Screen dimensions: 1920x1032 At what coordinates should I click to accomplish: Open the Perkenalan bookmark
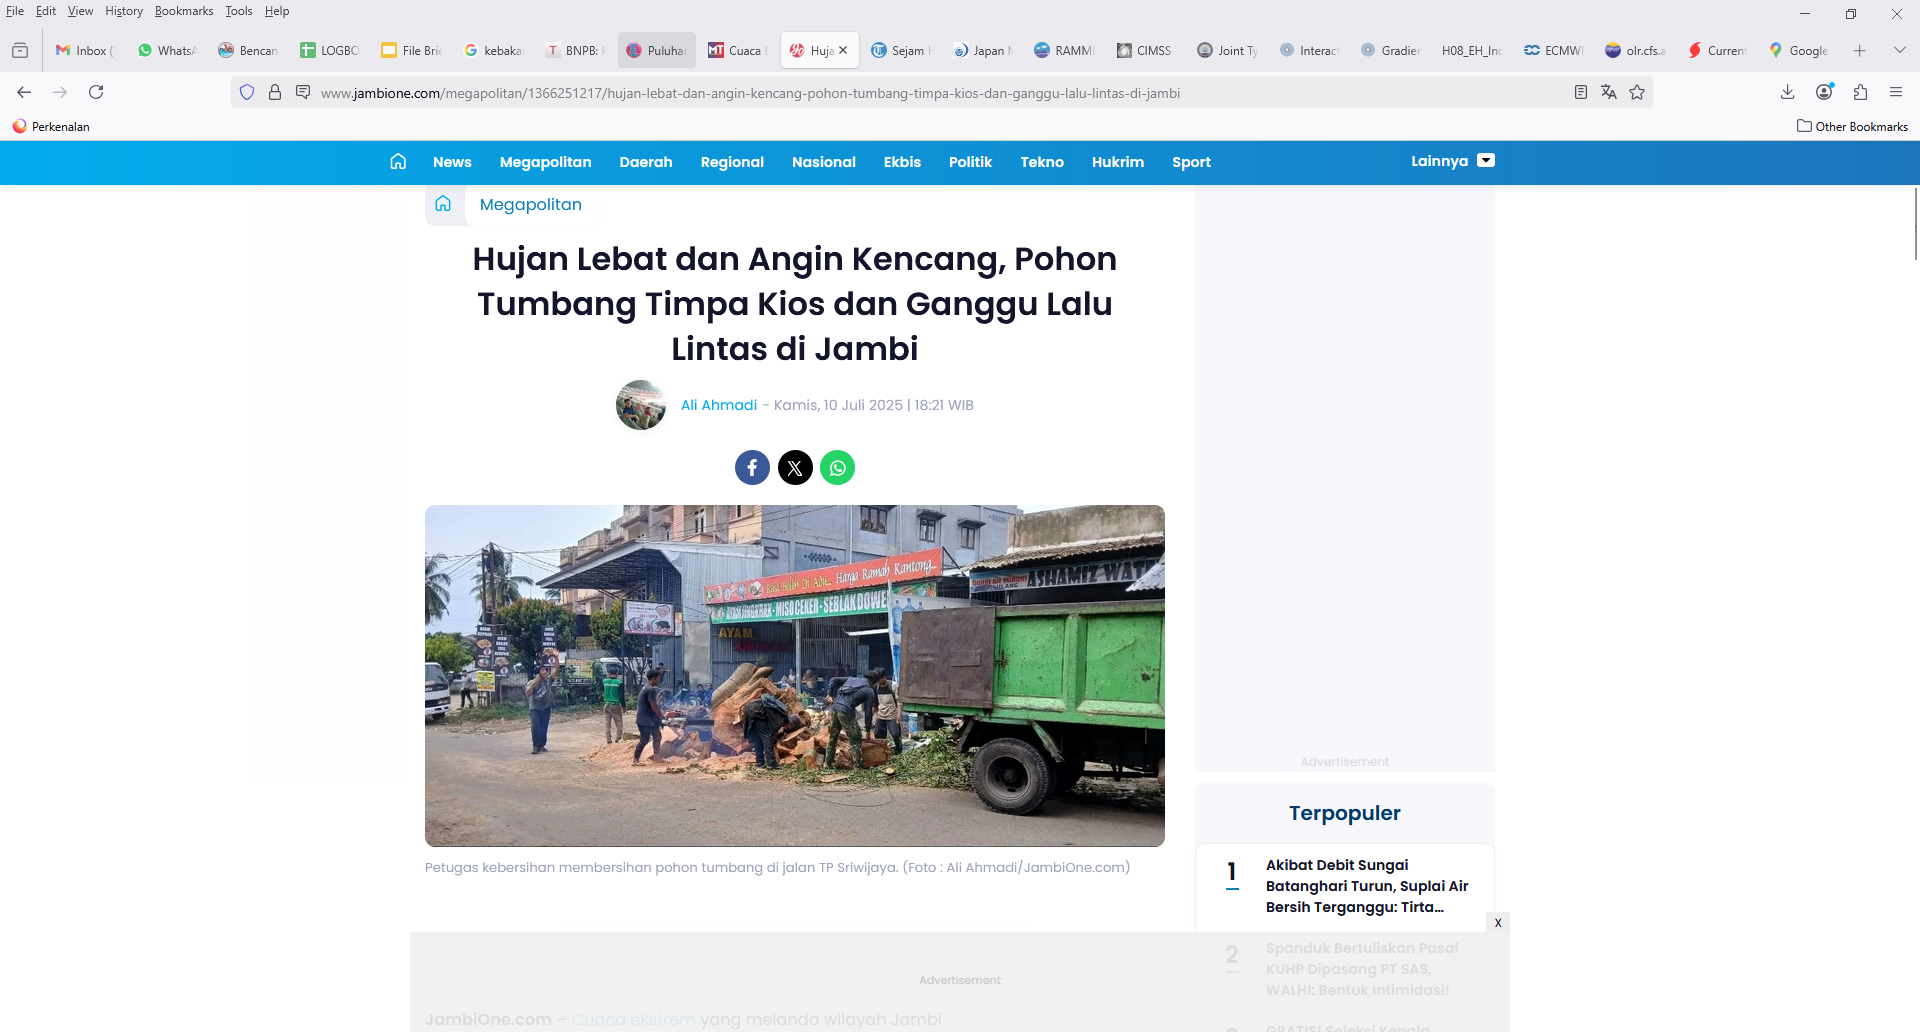coord(51,126)
